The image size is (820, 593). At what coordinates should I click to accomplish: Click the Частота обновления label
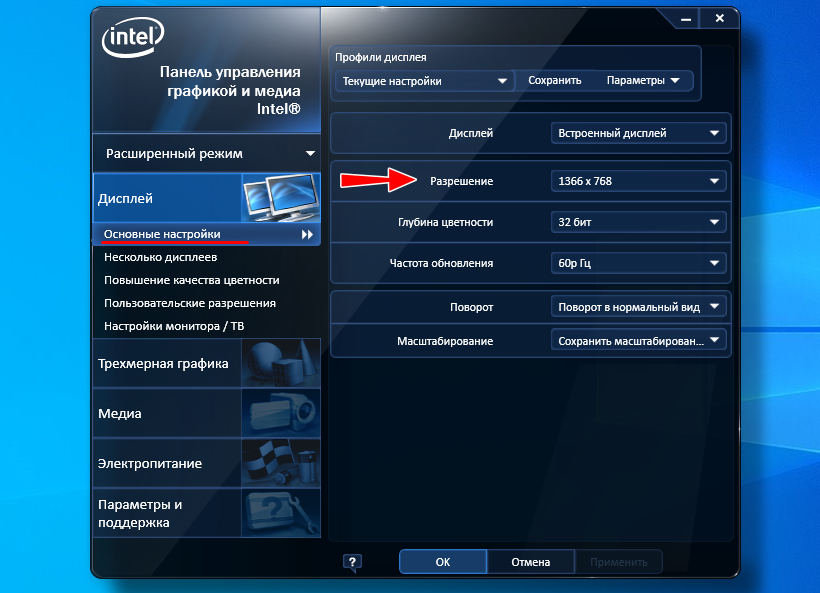click(441, 263)
